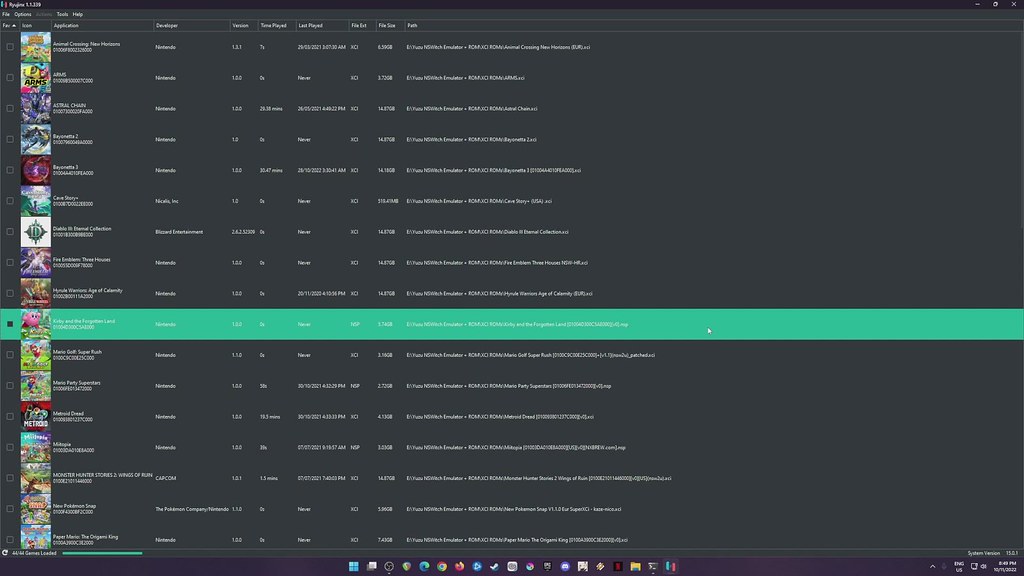The height and width of the screenshot is (576, 1024).
Task: Click the Mario Golf: Super Rush icon
Action: tap(35, 355)
